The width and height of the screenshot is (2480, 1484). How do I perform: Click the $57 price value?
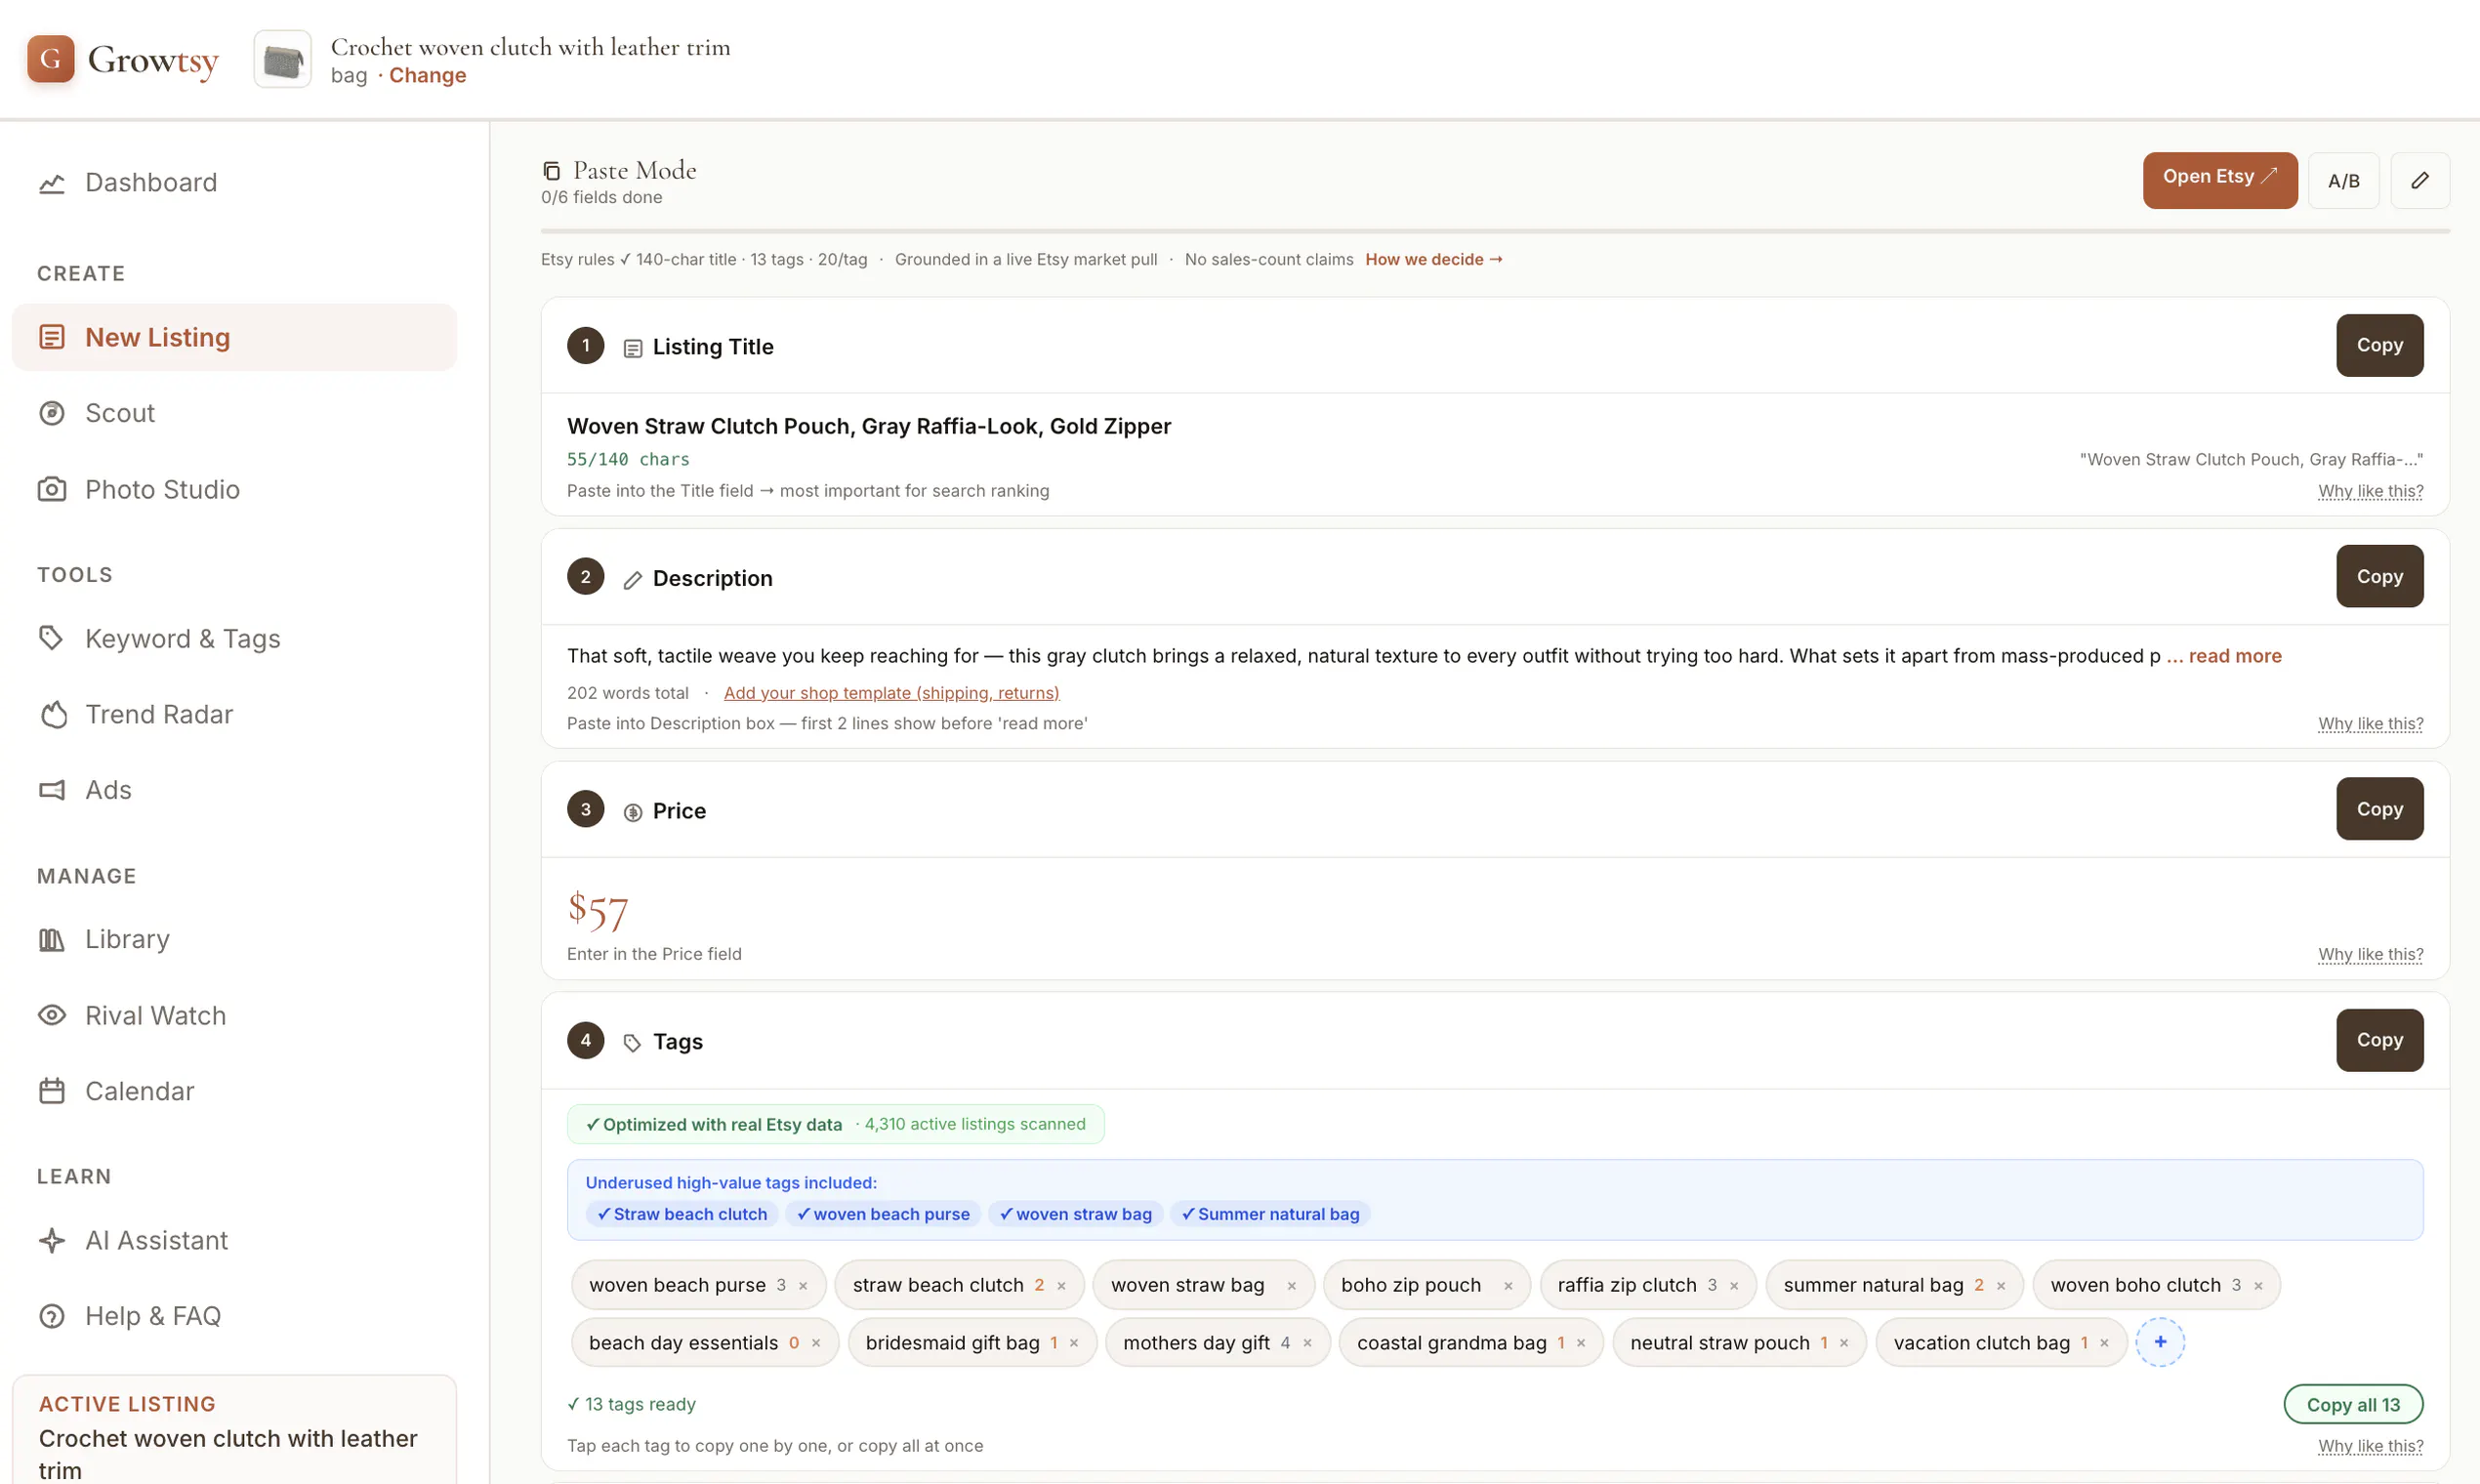597,911
